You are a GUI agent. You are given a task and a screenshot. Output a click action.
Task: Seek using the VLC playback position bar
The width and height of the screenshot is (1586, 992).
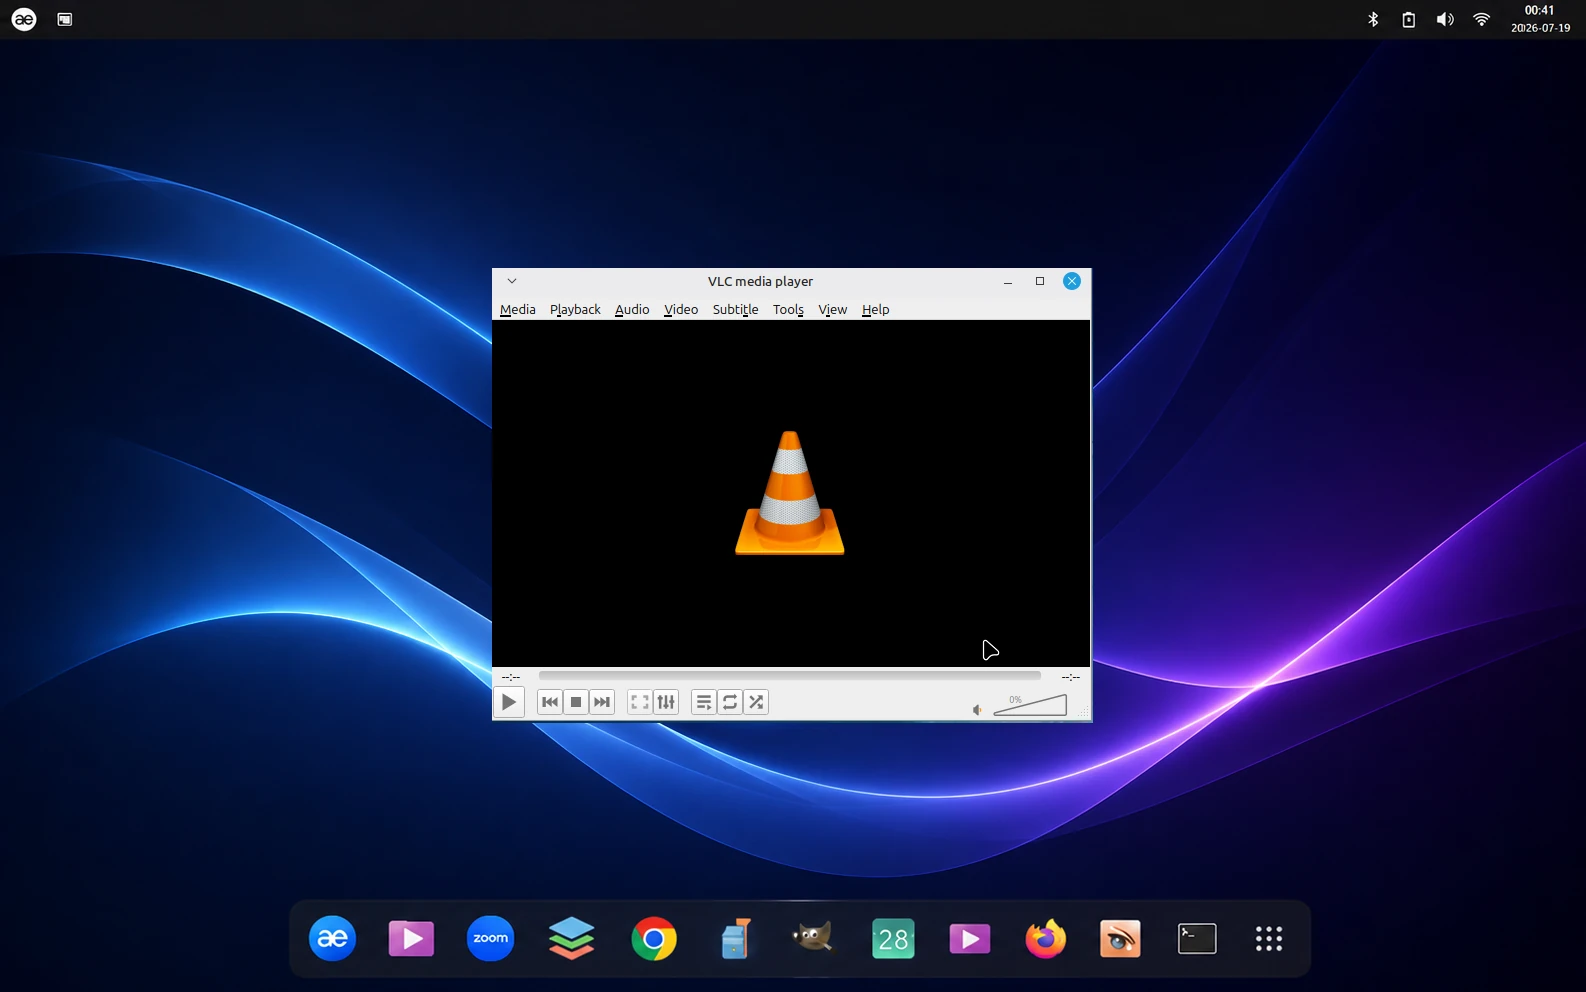coord(790,676)
